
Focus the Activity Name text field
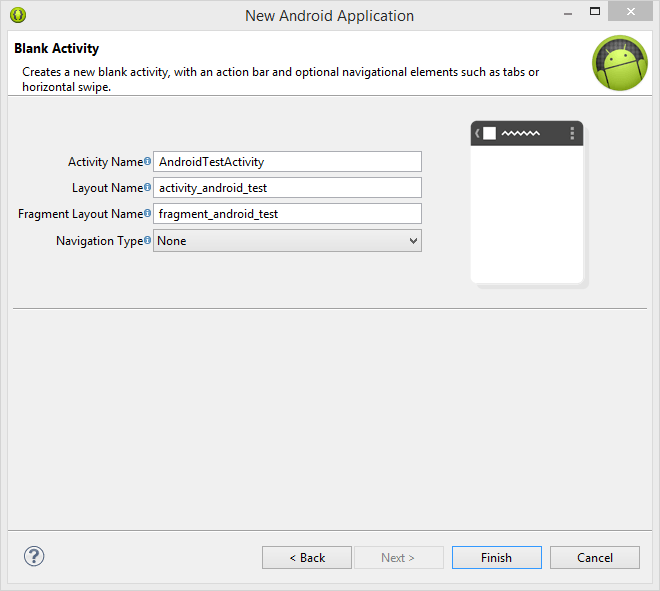click(x=287, y=162)
